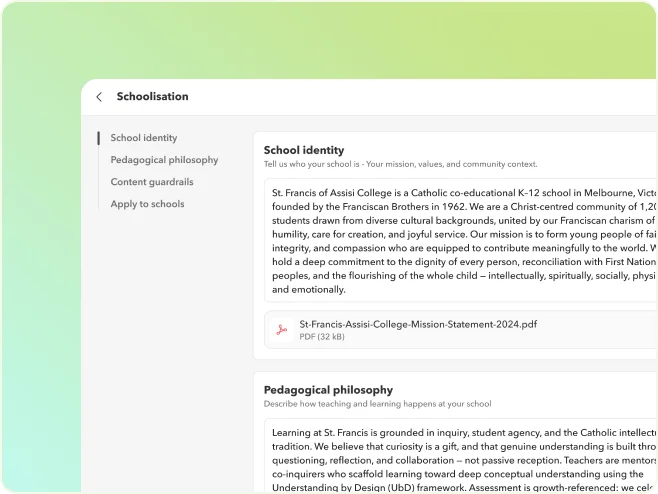The image size is (658, 494).
Task: Click the 'and emotionally.' last line of mission text
Action: tap(309, 289)
